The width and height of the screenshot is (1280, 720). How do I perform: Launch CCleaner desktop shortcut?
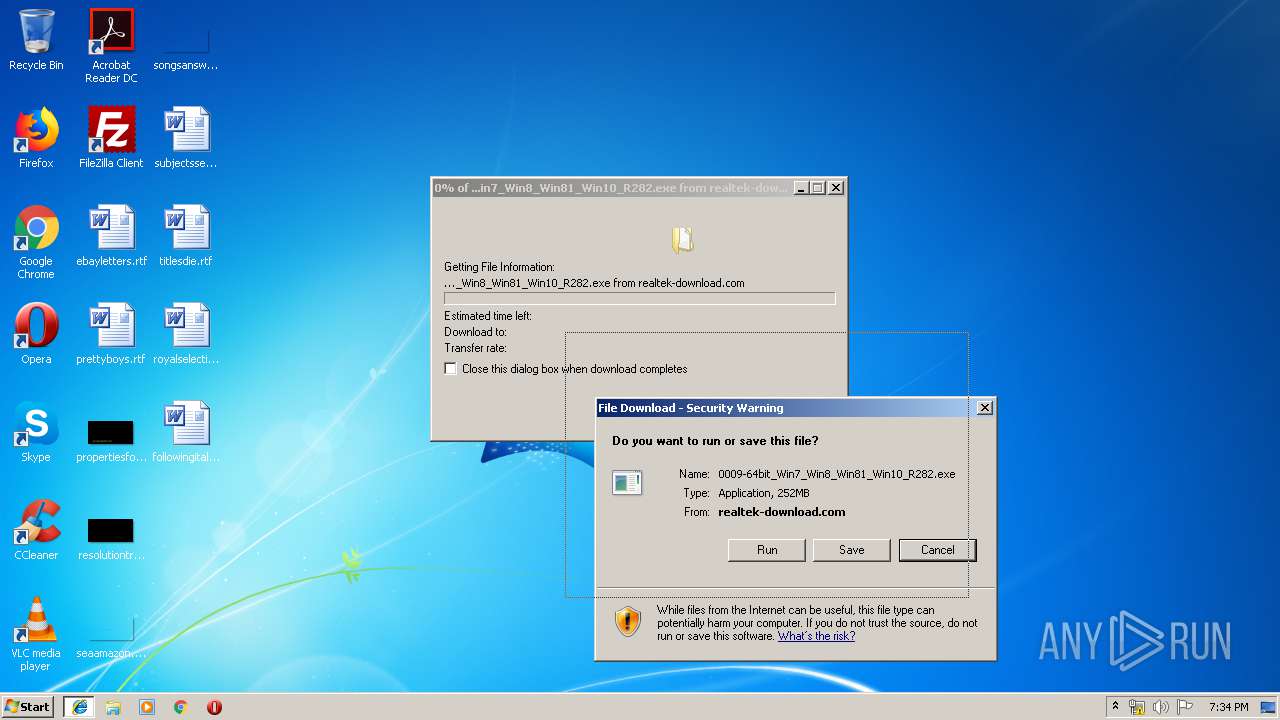coord(36,530)
